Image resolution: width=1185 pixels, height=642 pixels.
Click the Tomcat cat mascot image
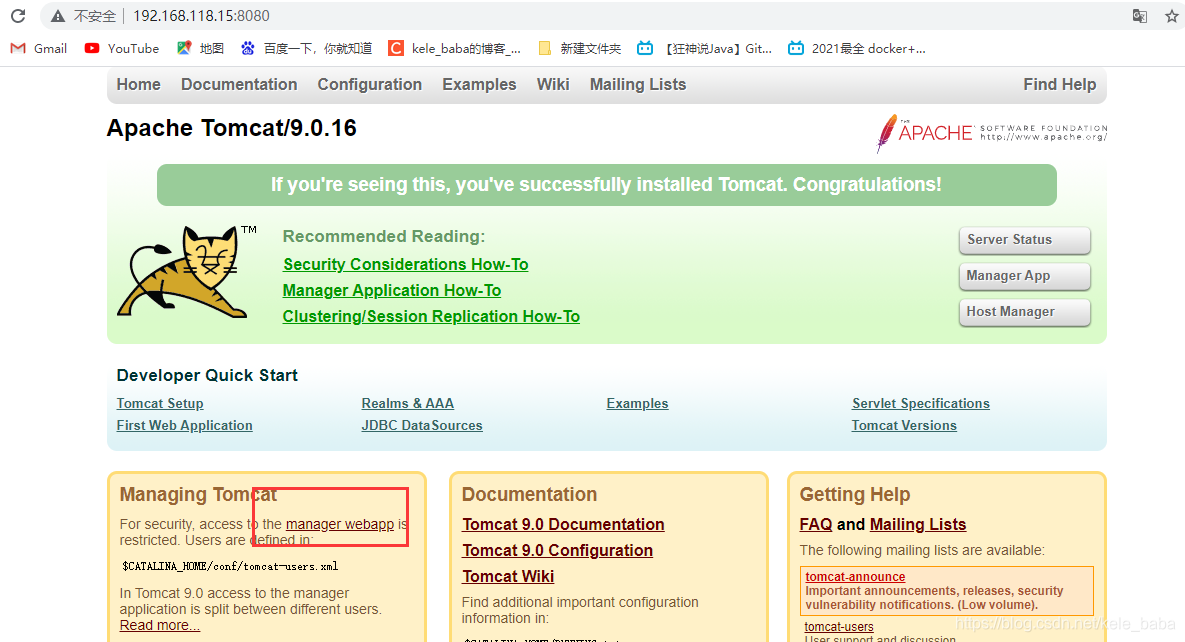coord(186,271)
